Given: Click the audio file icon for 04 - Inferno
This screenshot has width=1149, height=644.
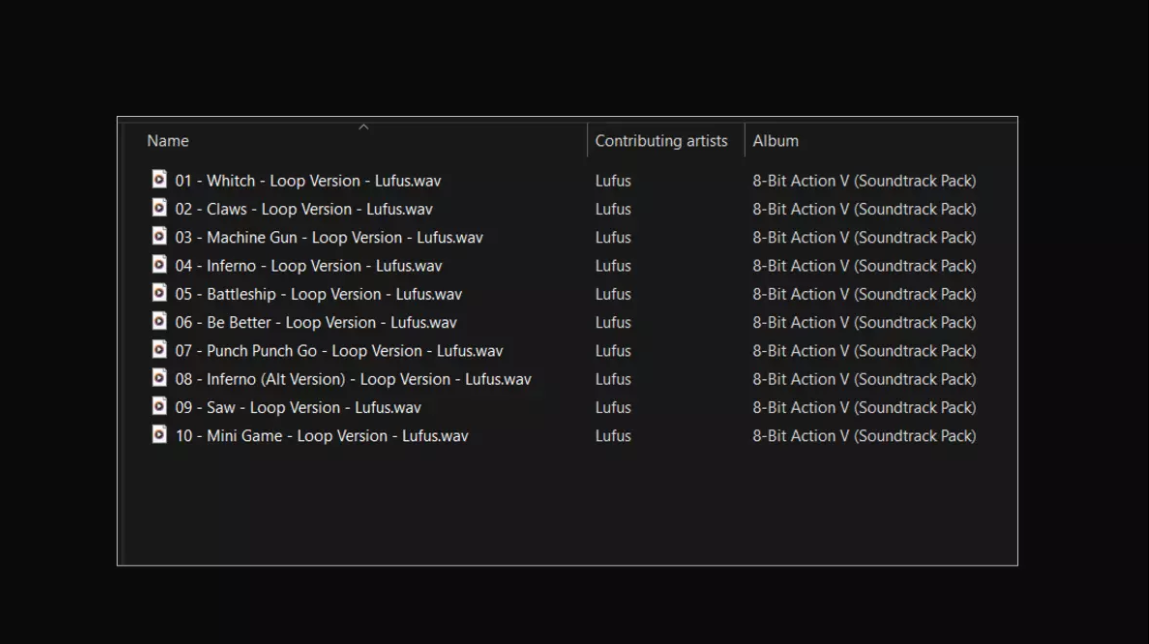Looking at the screenshot, I should tap(159, 264).
